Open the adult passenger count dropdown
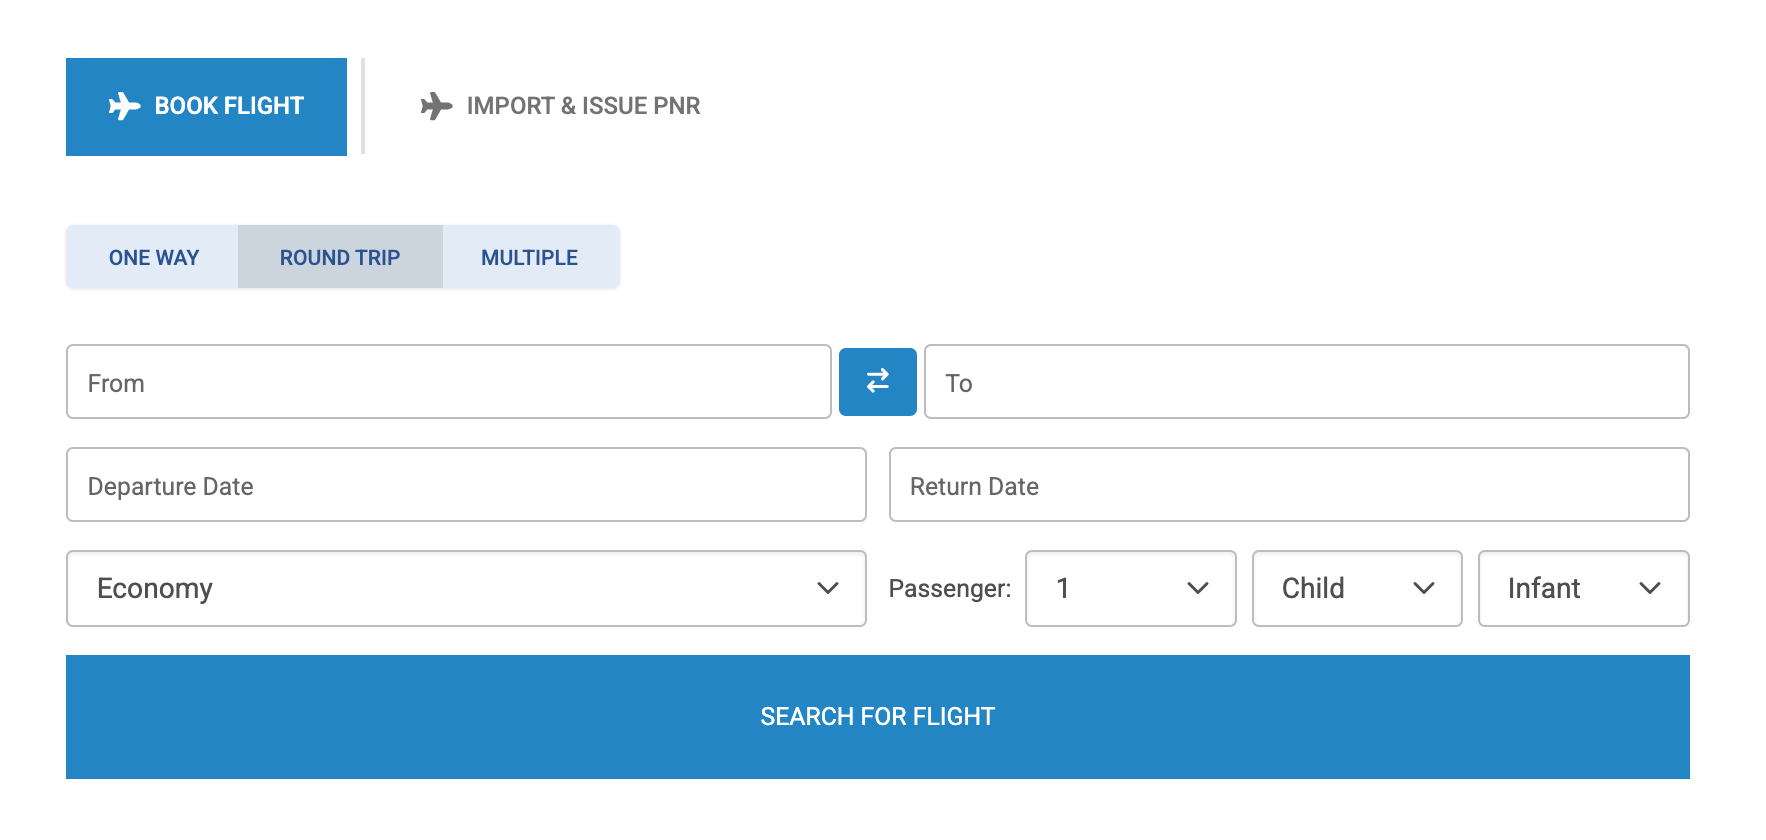This screenshot has width=1766, height=840. 1130,588
